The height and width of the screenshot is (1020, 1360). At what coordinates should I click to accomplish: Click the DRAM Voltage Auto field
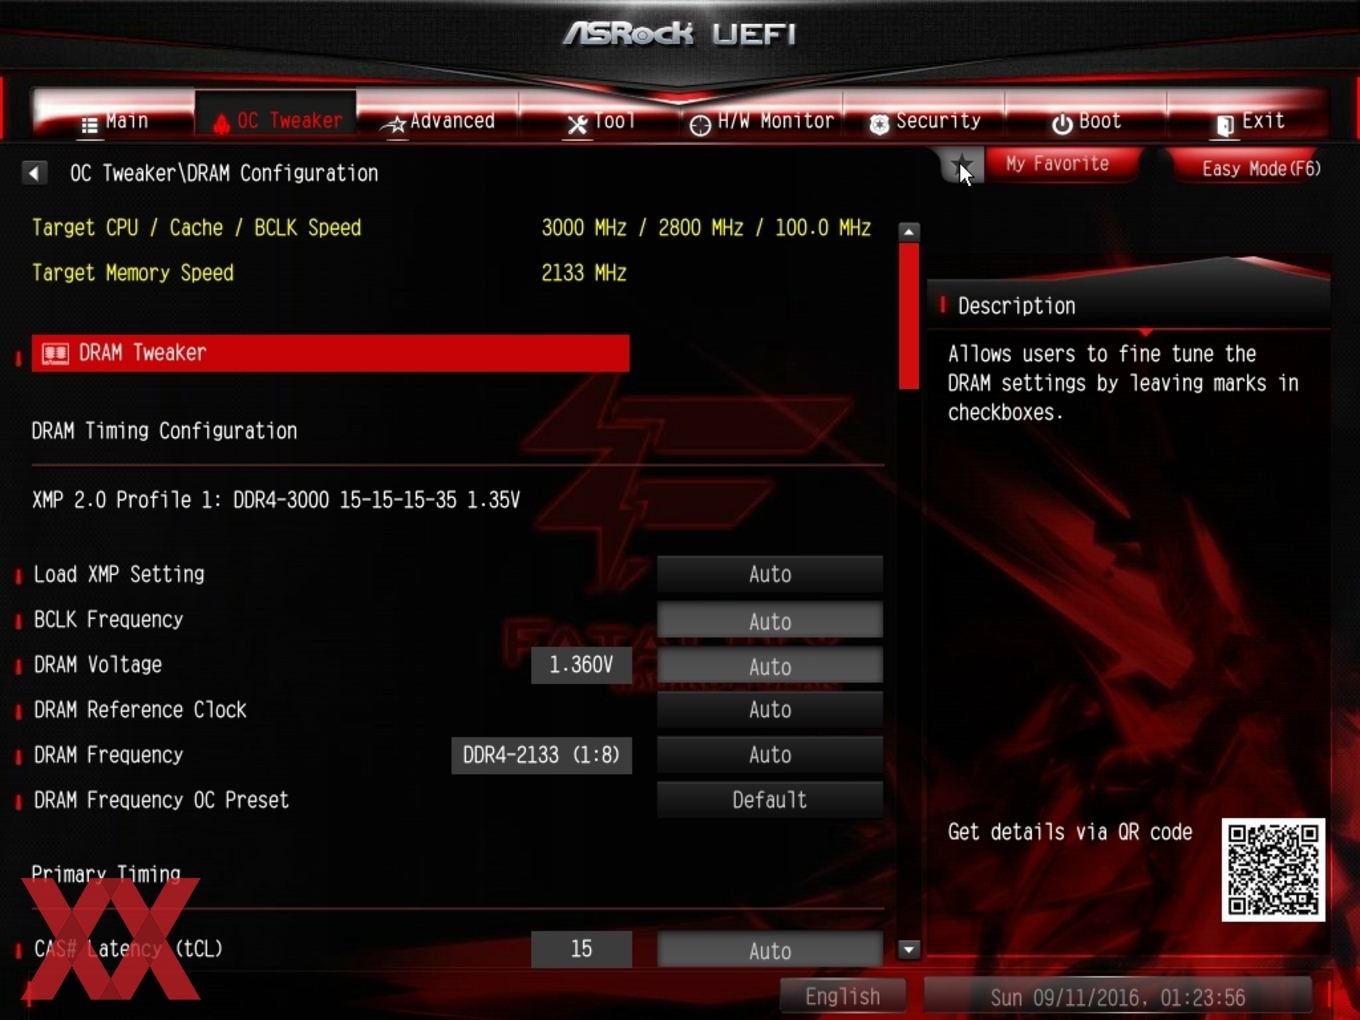click(x=770, y=666)
